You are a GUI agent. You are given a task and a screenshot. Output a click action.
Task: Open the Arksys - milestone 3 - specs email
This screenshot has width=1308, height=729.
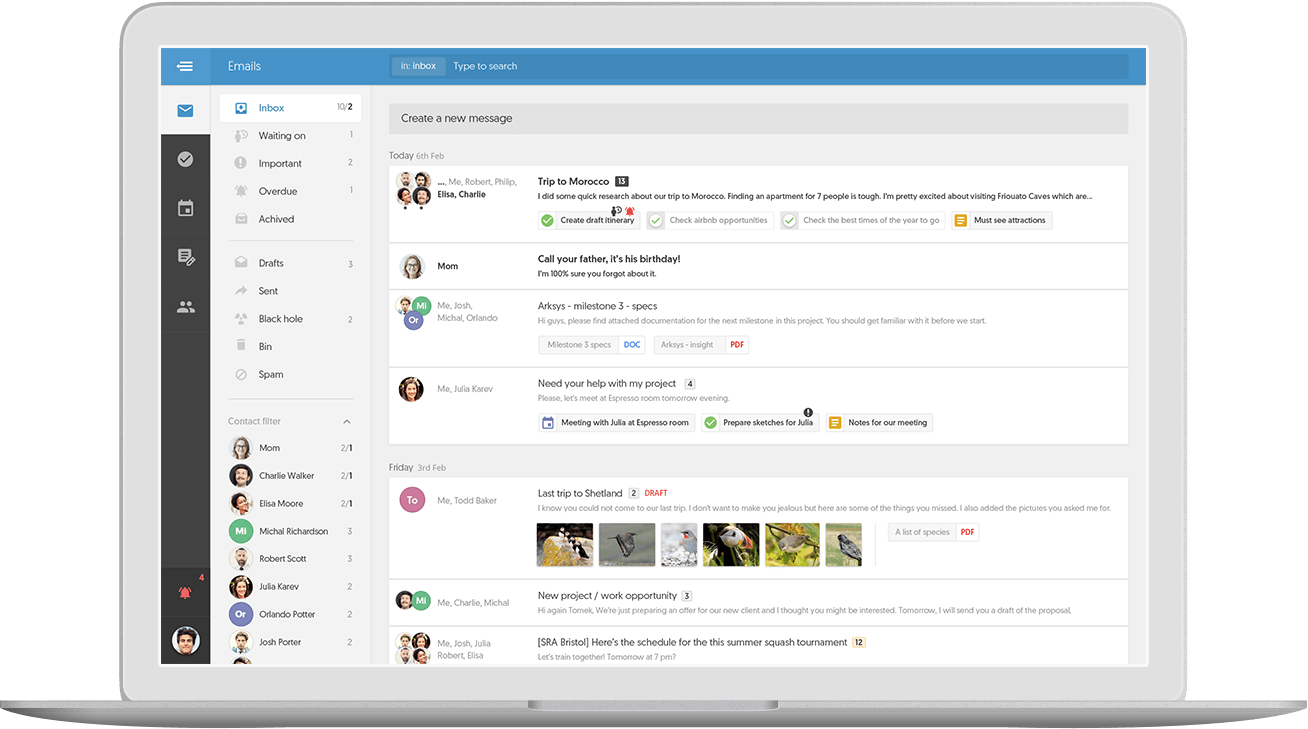(x=758, y=328)
